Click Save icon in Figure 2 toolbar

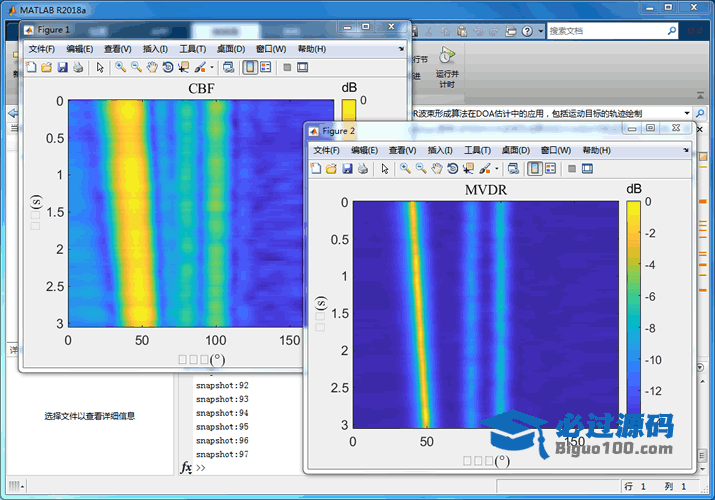pos(347,169)
